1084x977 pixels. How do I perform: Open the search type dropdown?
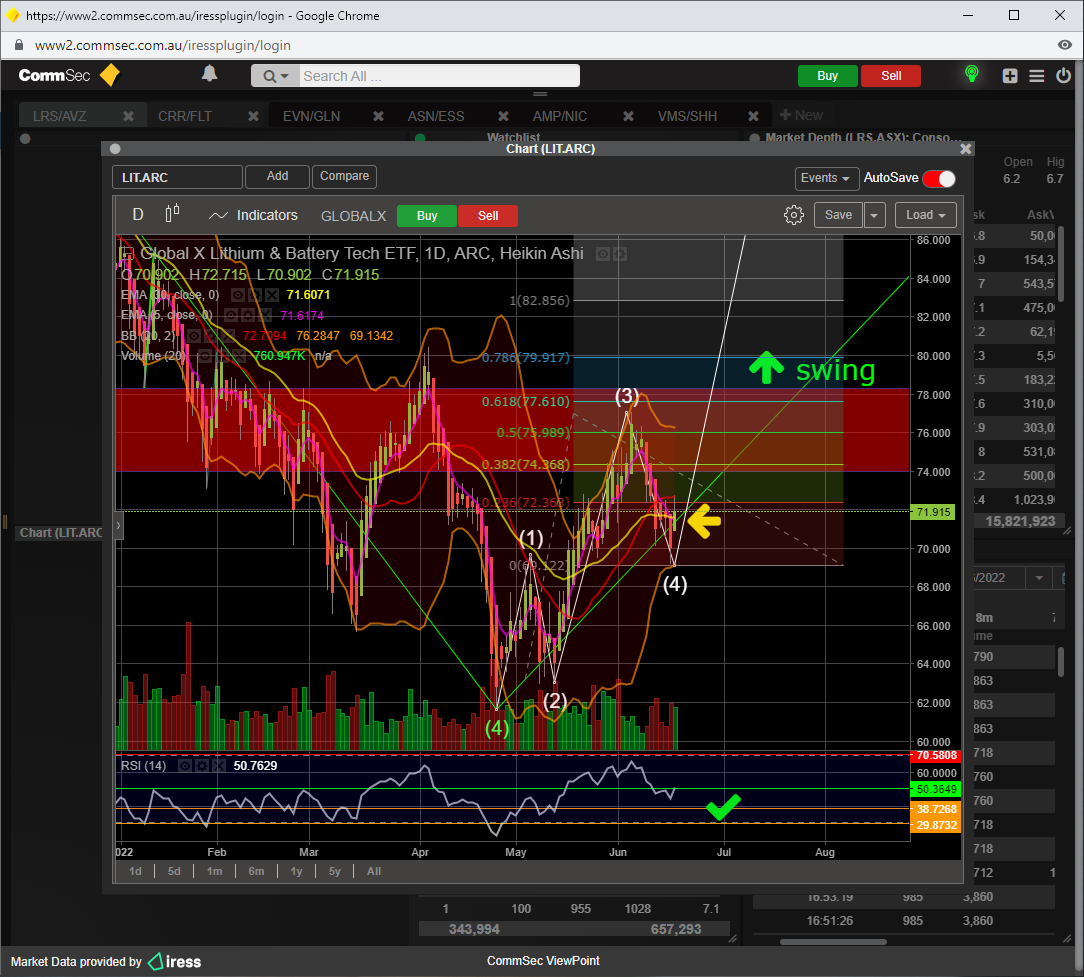pyautogui.click(x=276, y=76)
